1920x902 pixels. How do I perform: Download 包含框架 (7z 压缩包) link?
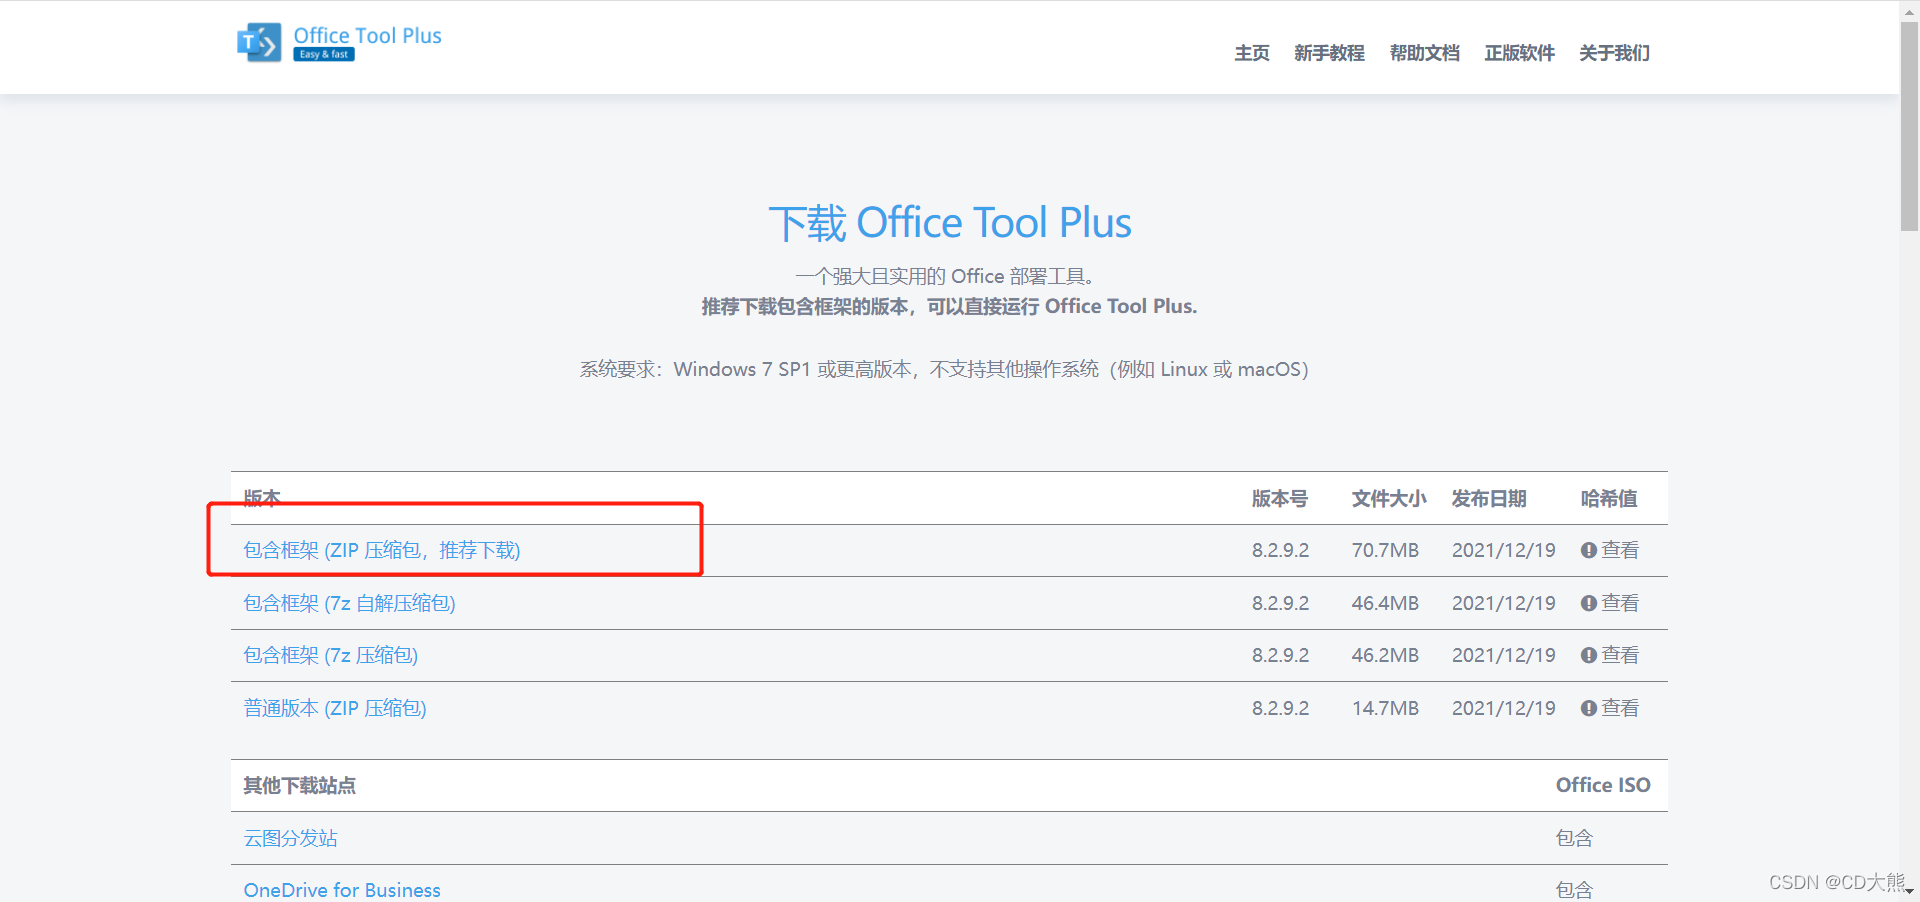coord(330,655)
